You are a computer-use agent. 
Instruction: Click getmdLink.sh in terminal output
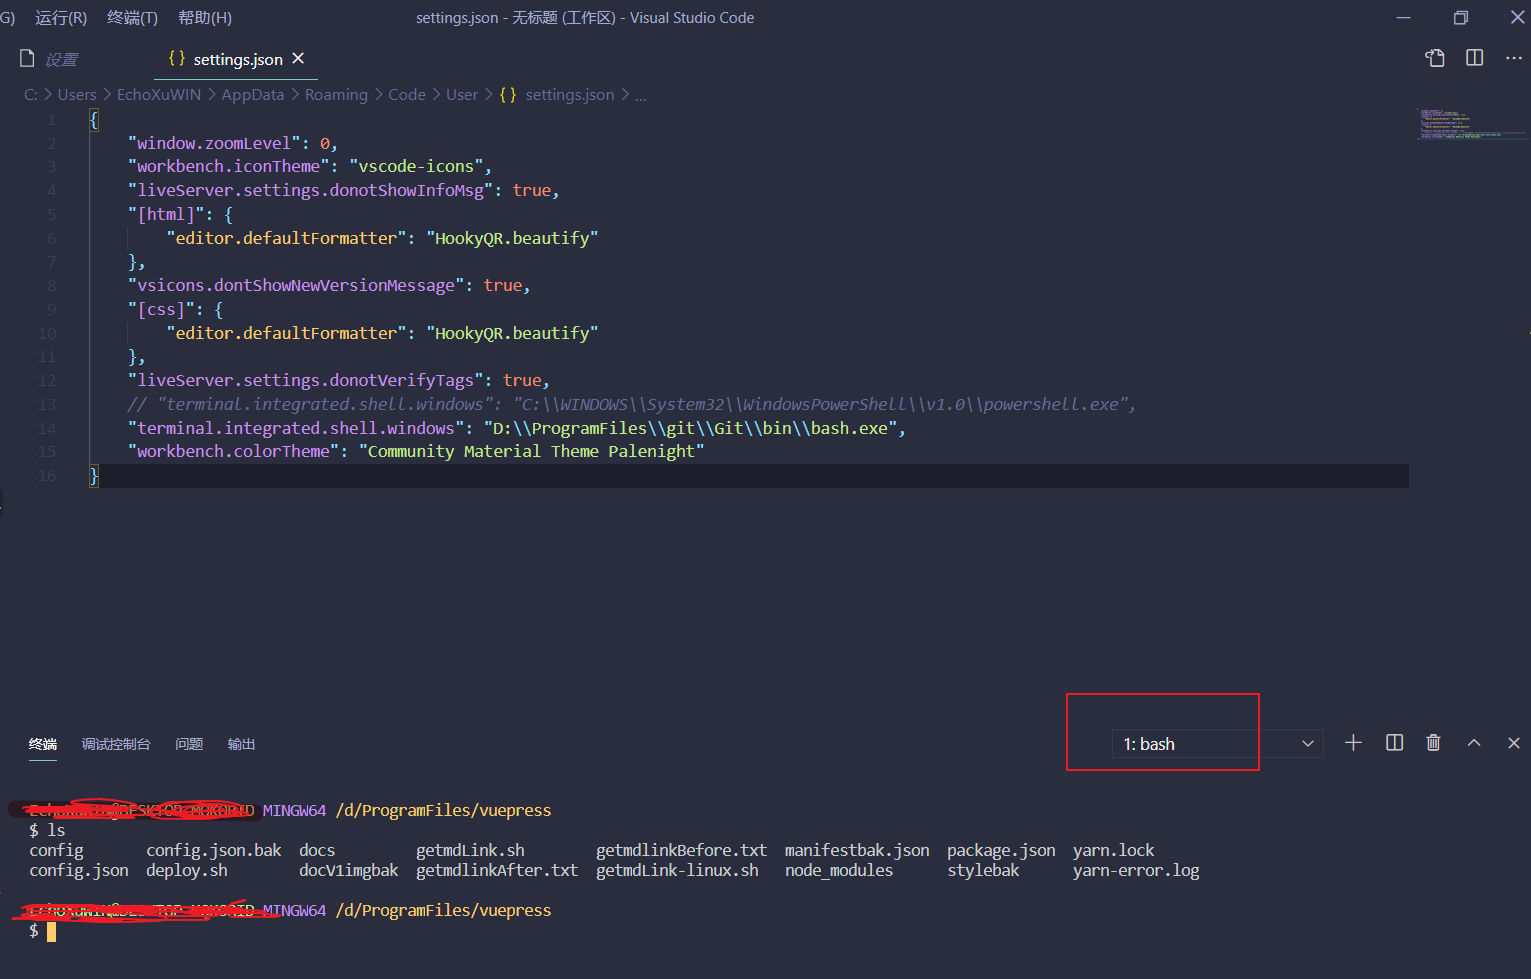coord(470,851)
